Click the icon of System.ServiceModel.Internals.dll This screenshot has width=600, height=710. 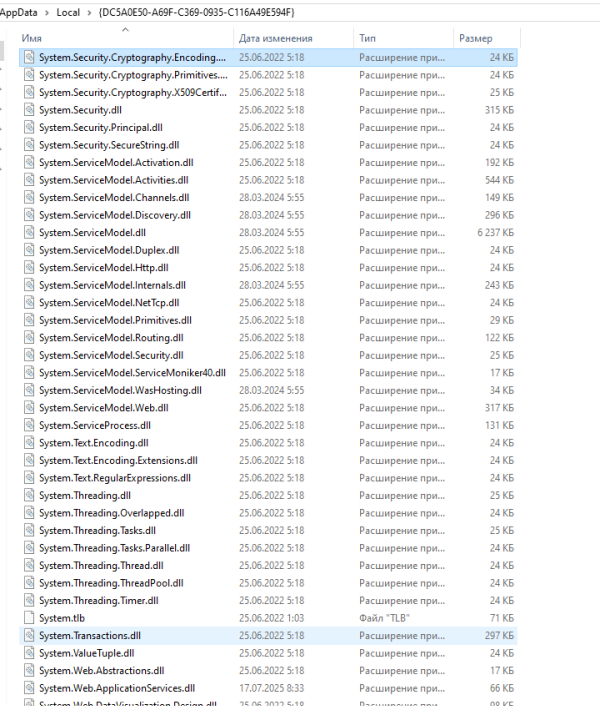pos(29,285)
